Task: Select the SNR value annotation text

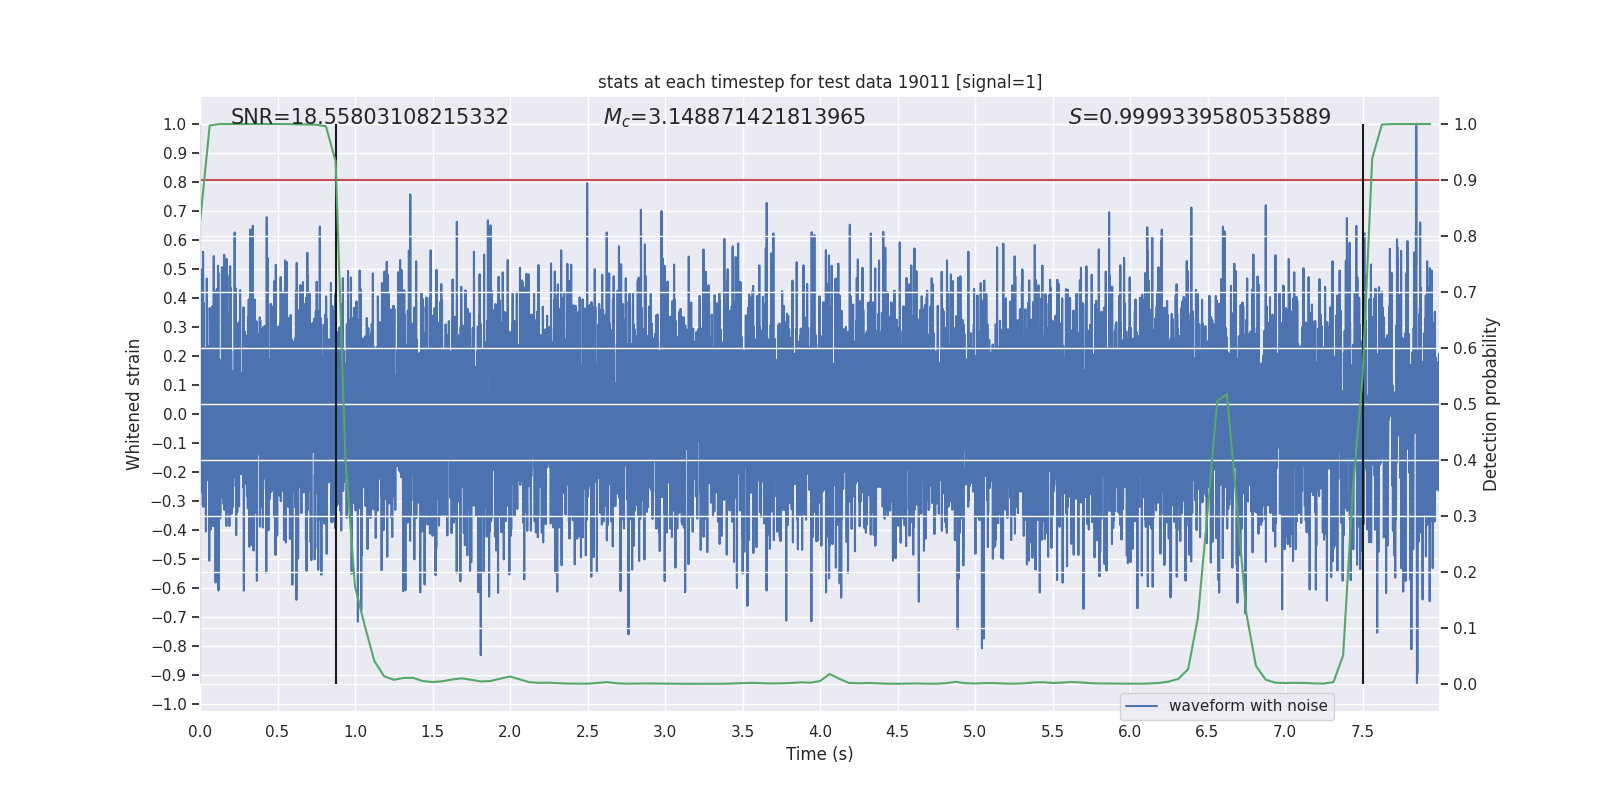Action: tap(369, 117)
